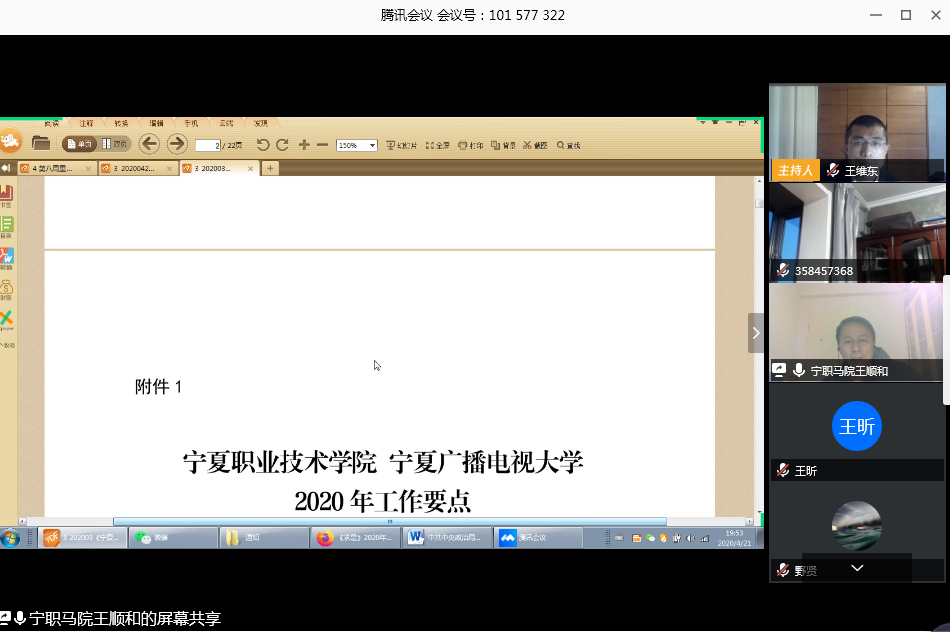The image size is (950, 632).
Task: Go to previous page with left arrow button
Action: [149, 144]
